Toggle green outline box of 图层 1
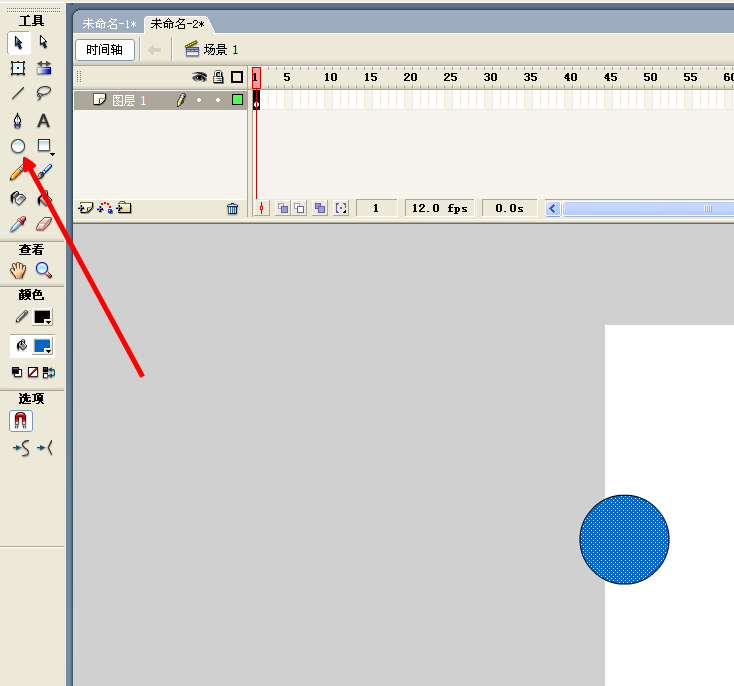 [237, 100]
